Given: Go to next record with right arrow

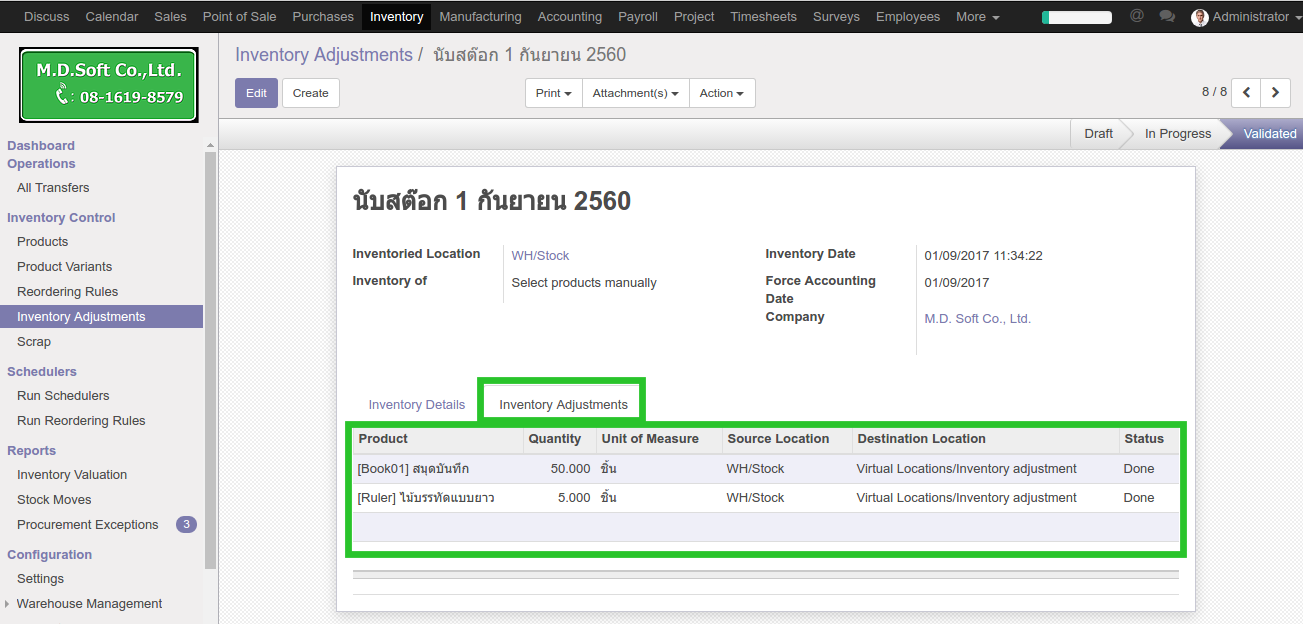Looking at the screenshot, I should pyautogui.click(x=1275, y=92).
